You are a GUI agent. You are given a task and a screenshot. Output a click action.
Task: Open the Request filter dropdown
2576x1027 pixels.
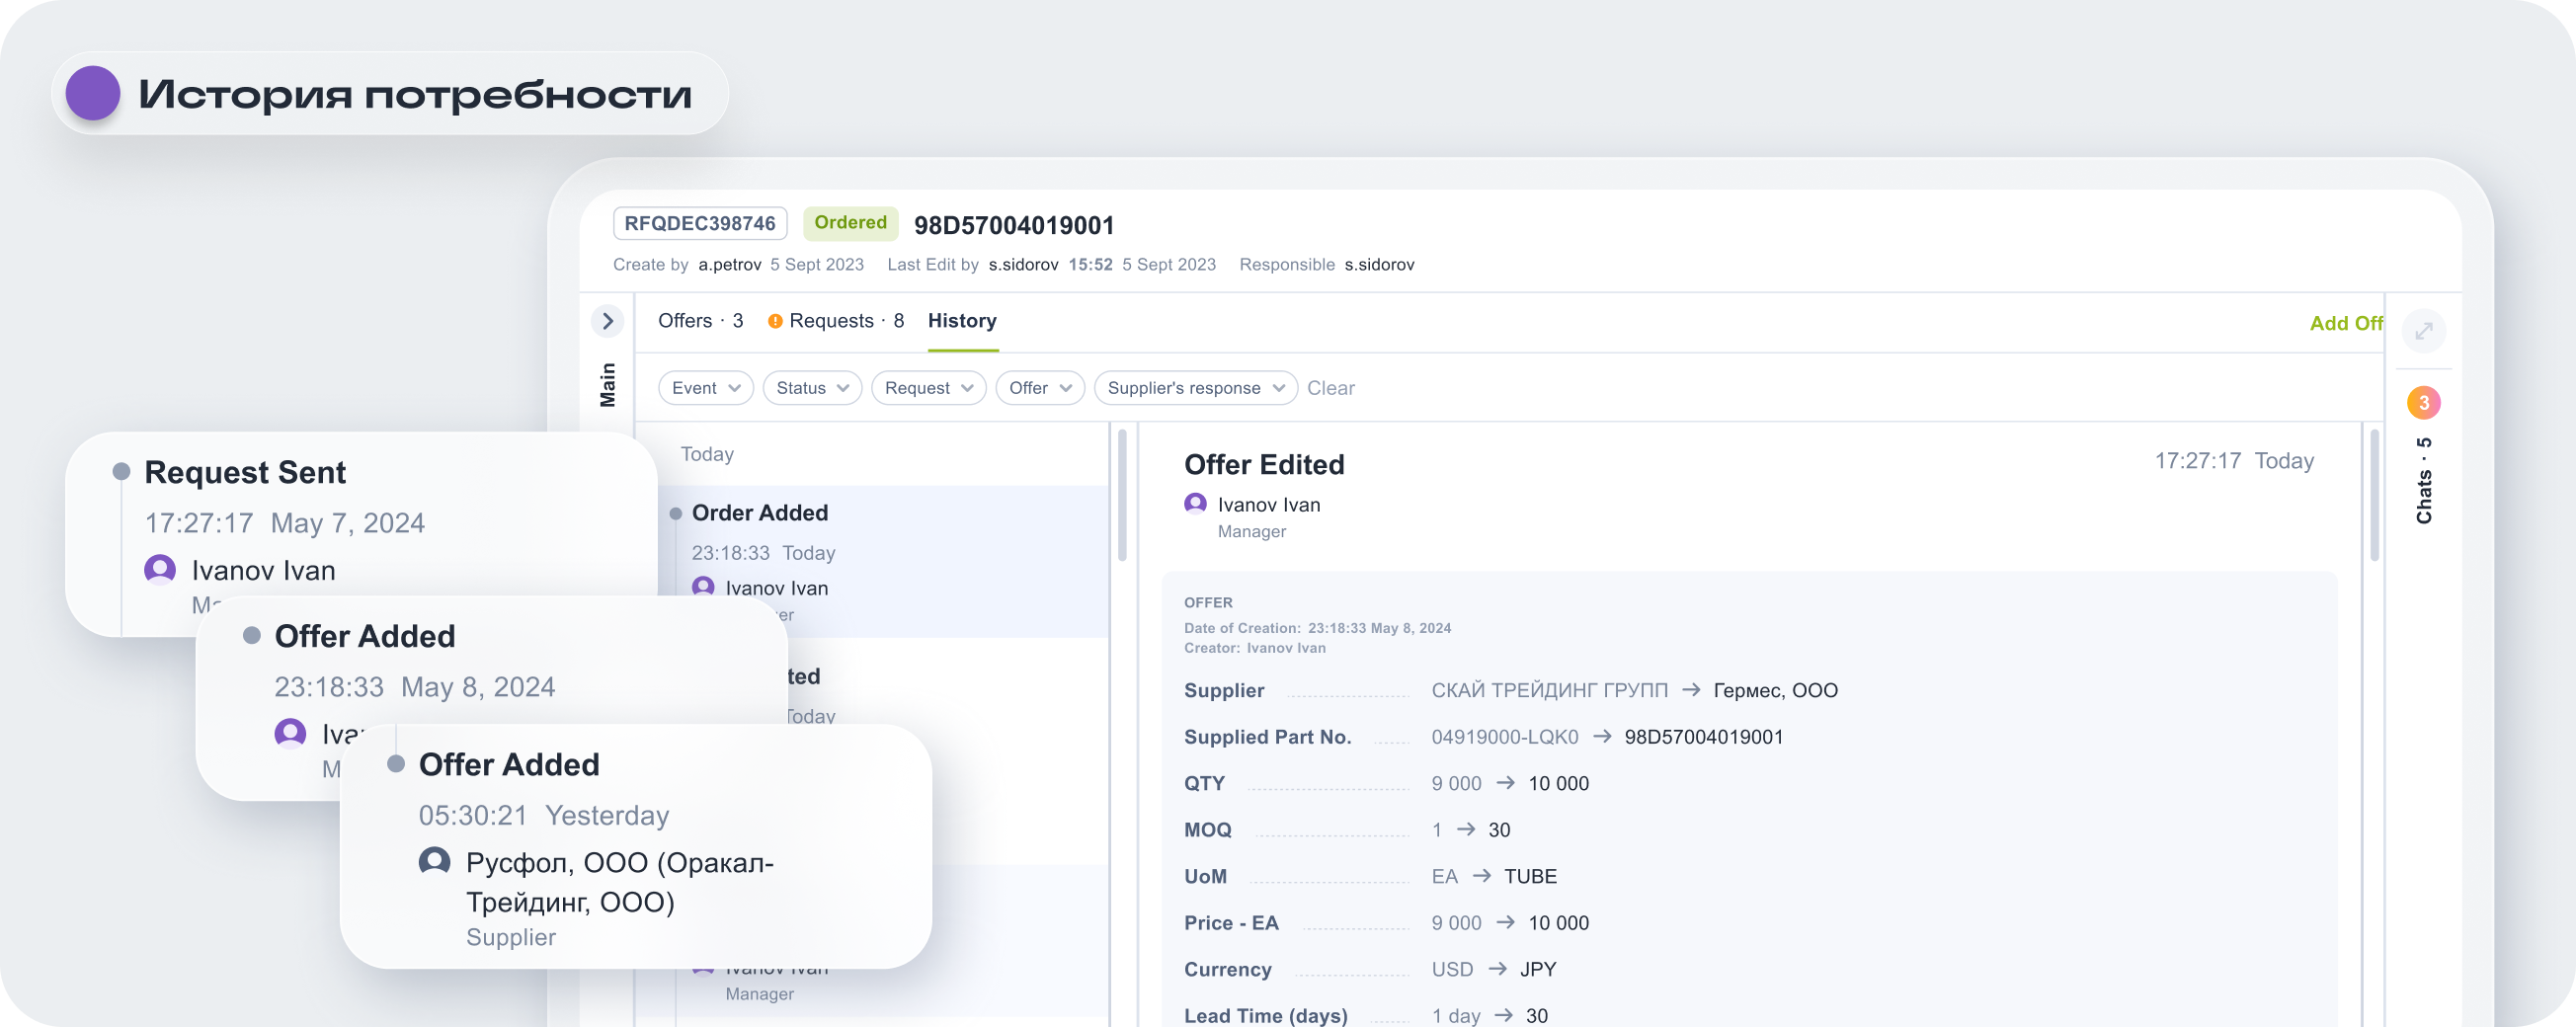point(928,388)
